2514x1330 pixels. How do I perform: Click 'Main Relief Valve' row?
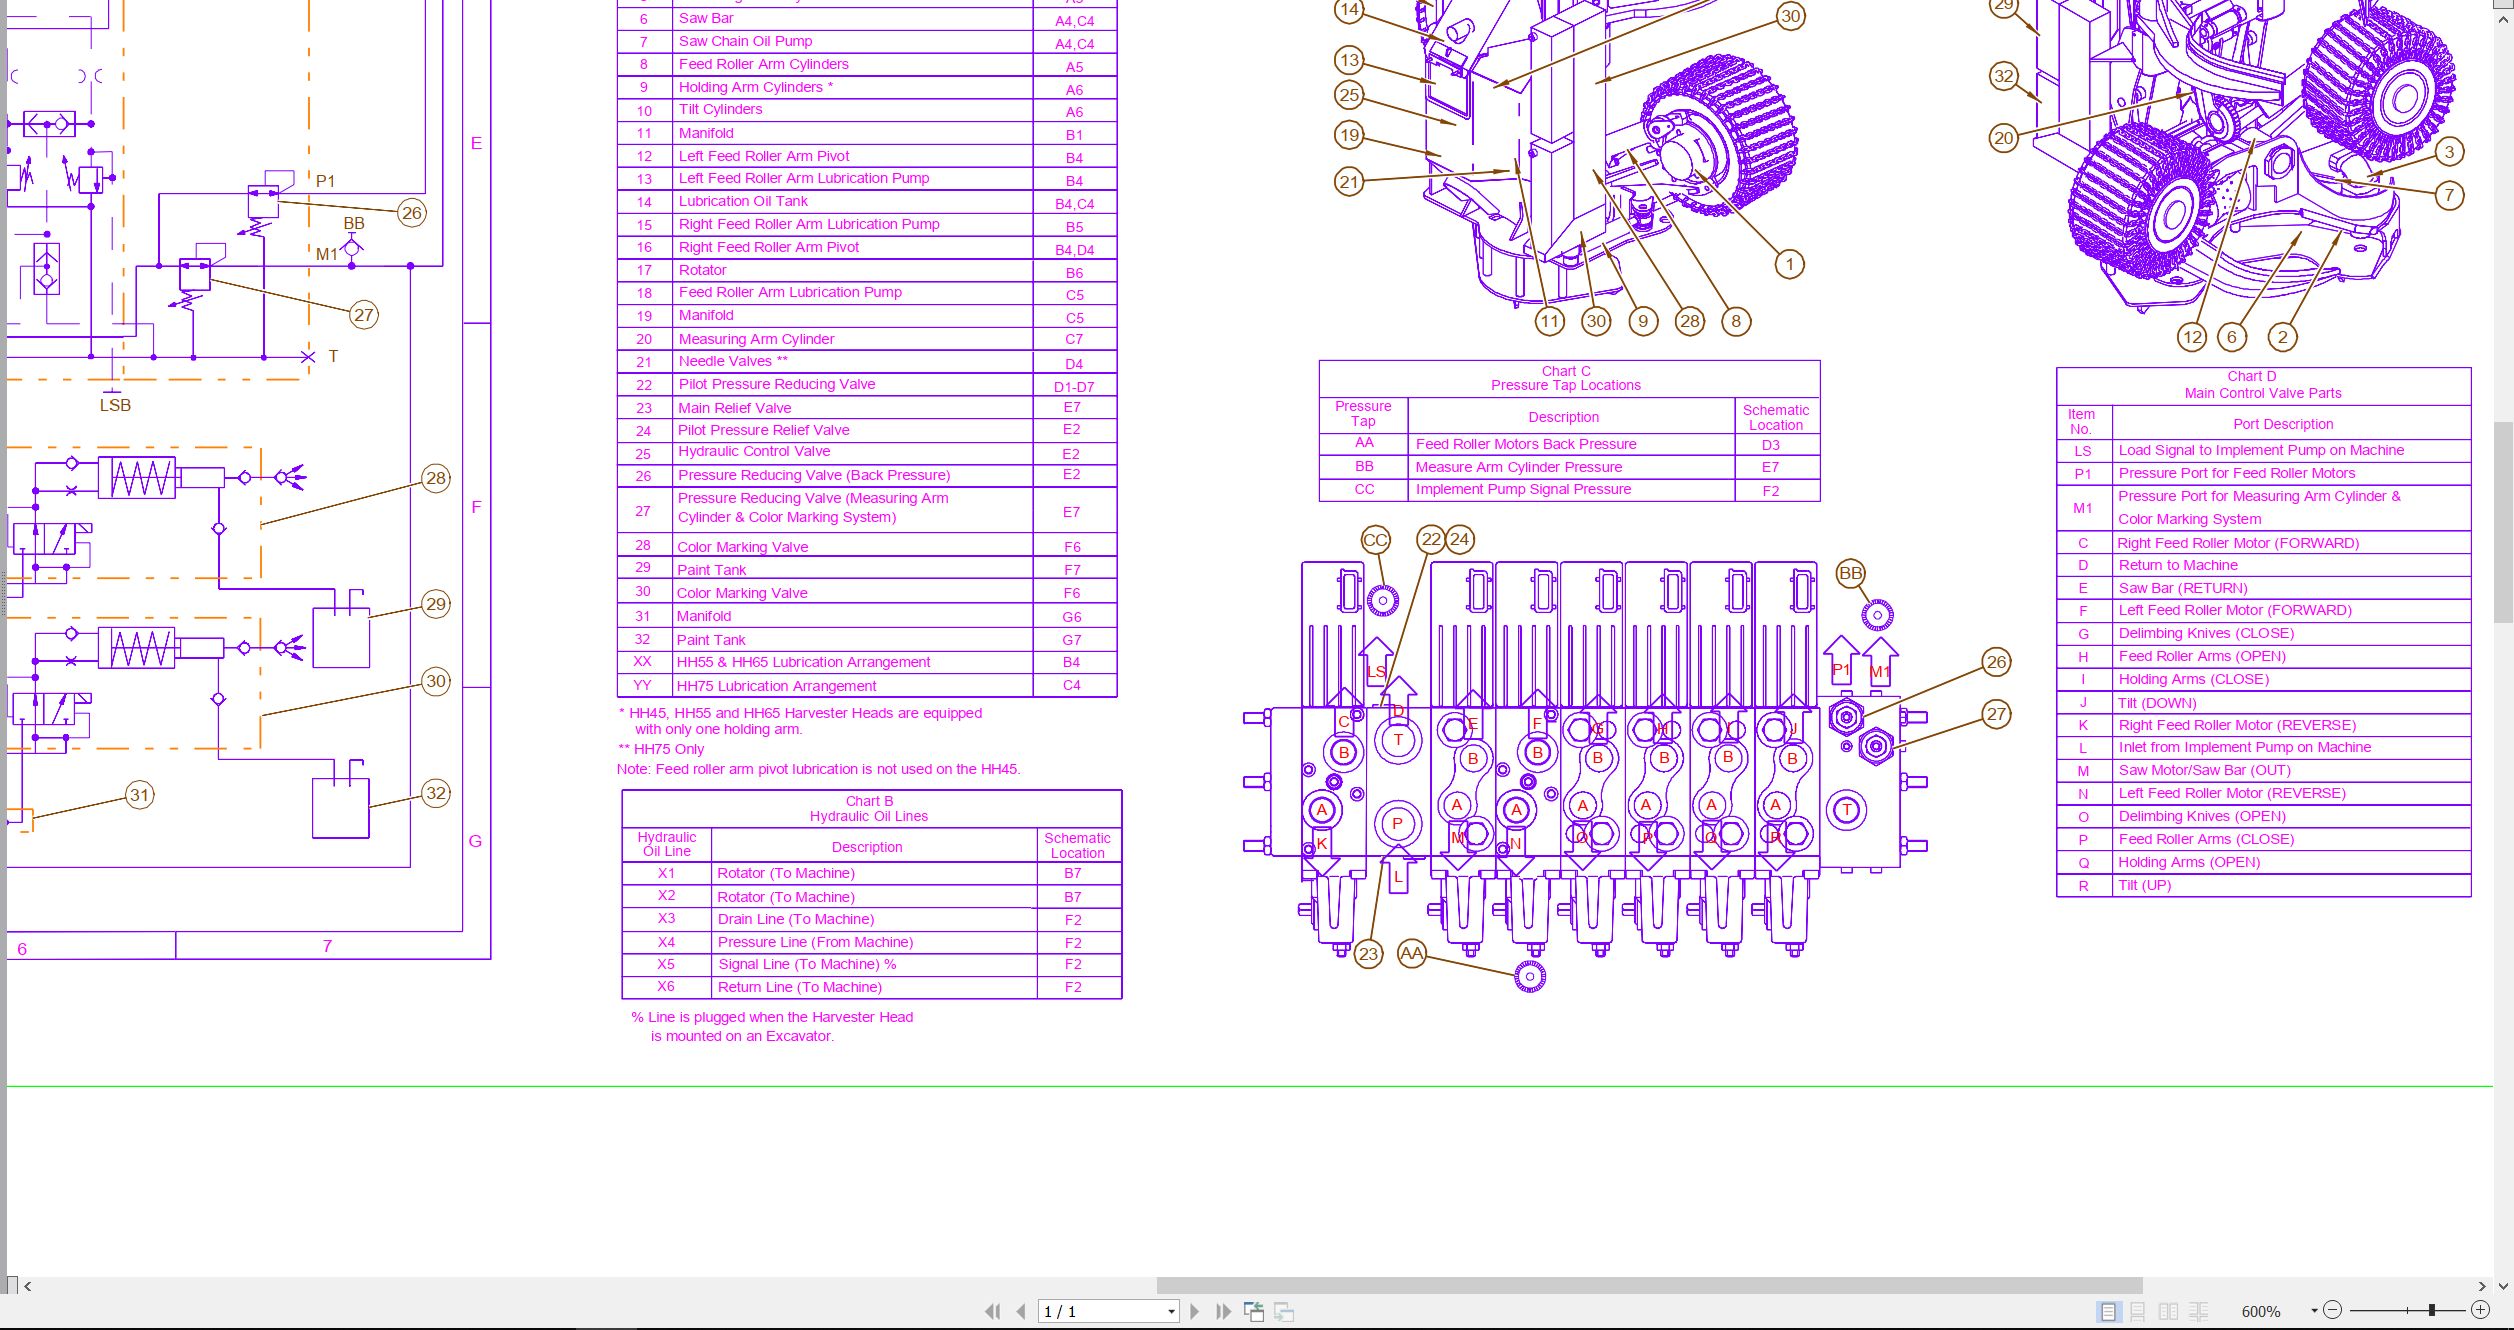(867, 408)
